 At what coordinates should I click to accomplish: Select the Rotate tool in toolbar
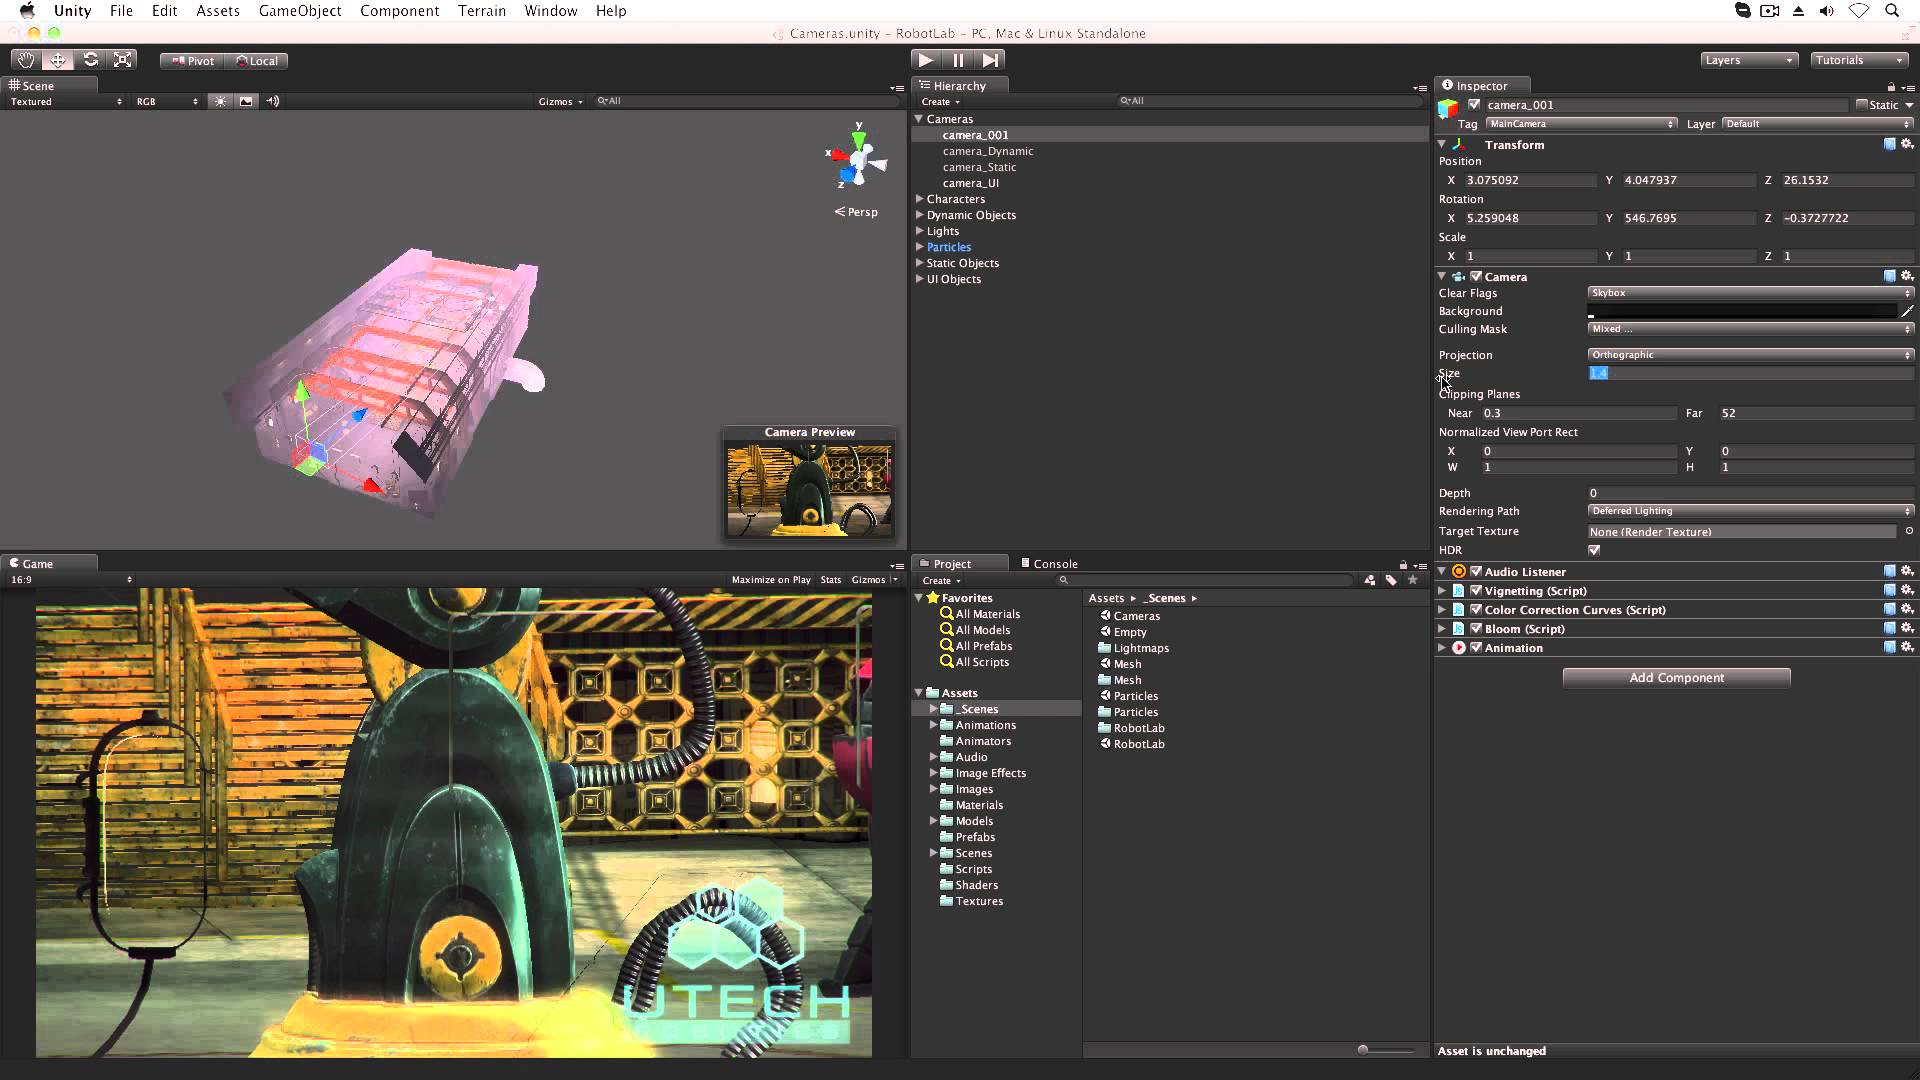(x=90, y=60)
